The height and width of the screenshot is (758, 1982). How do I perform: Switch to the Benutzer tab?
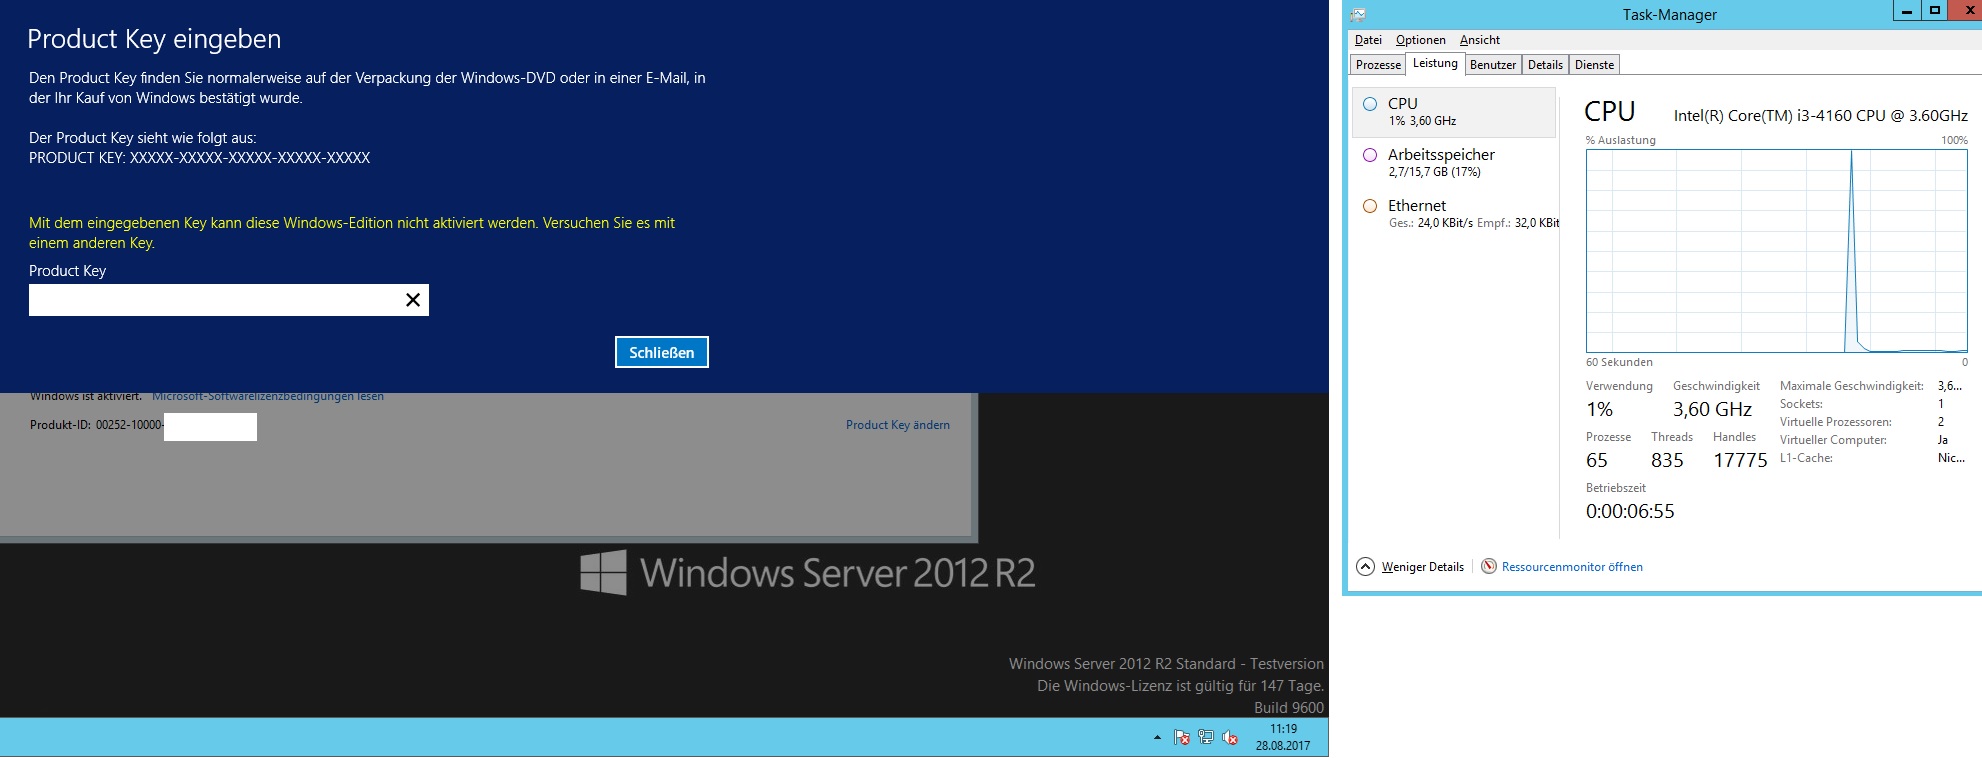pyautogui.click(x=1493, y=65)
